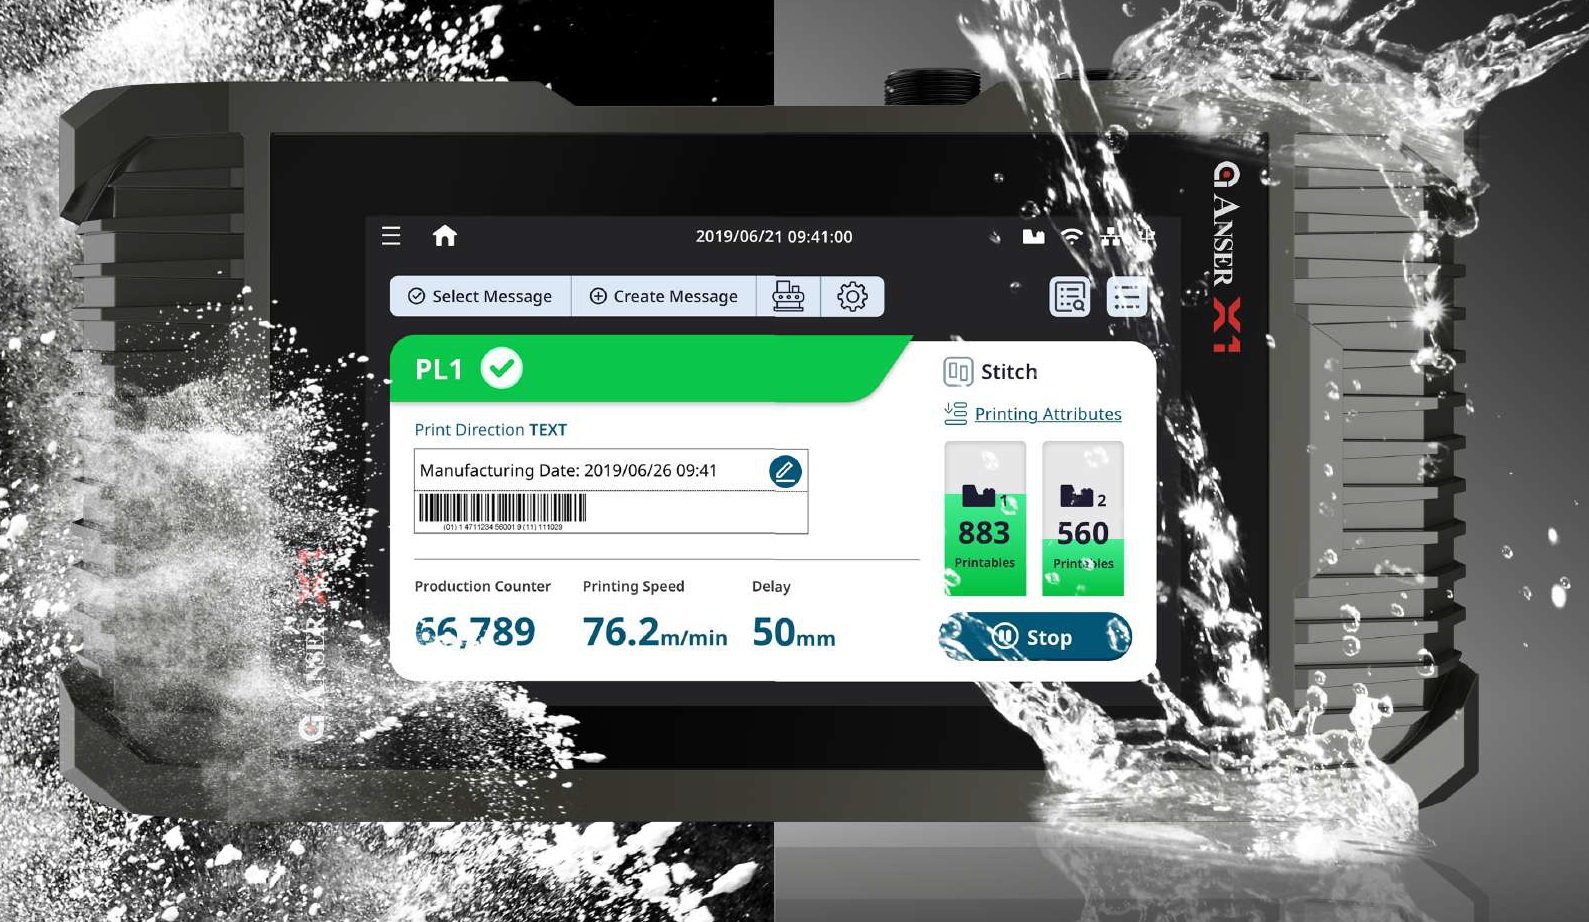Click the Printing Speed value 76.2 m/min

655,632
